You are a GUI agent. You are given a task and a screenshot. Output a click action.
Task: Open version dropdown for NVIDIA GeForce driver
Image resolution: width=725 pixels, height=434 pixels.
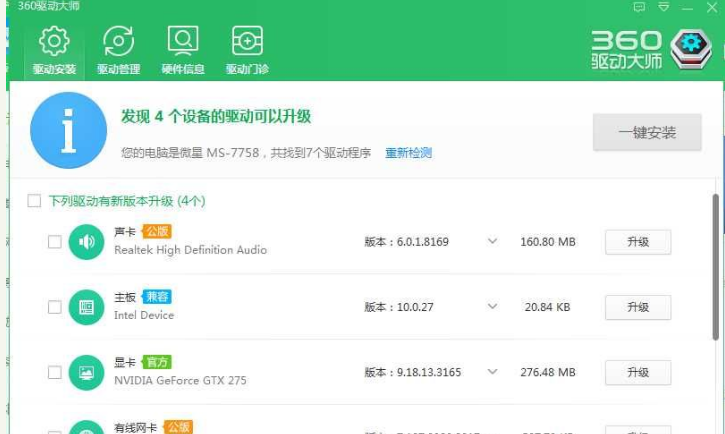click(492, 373)
